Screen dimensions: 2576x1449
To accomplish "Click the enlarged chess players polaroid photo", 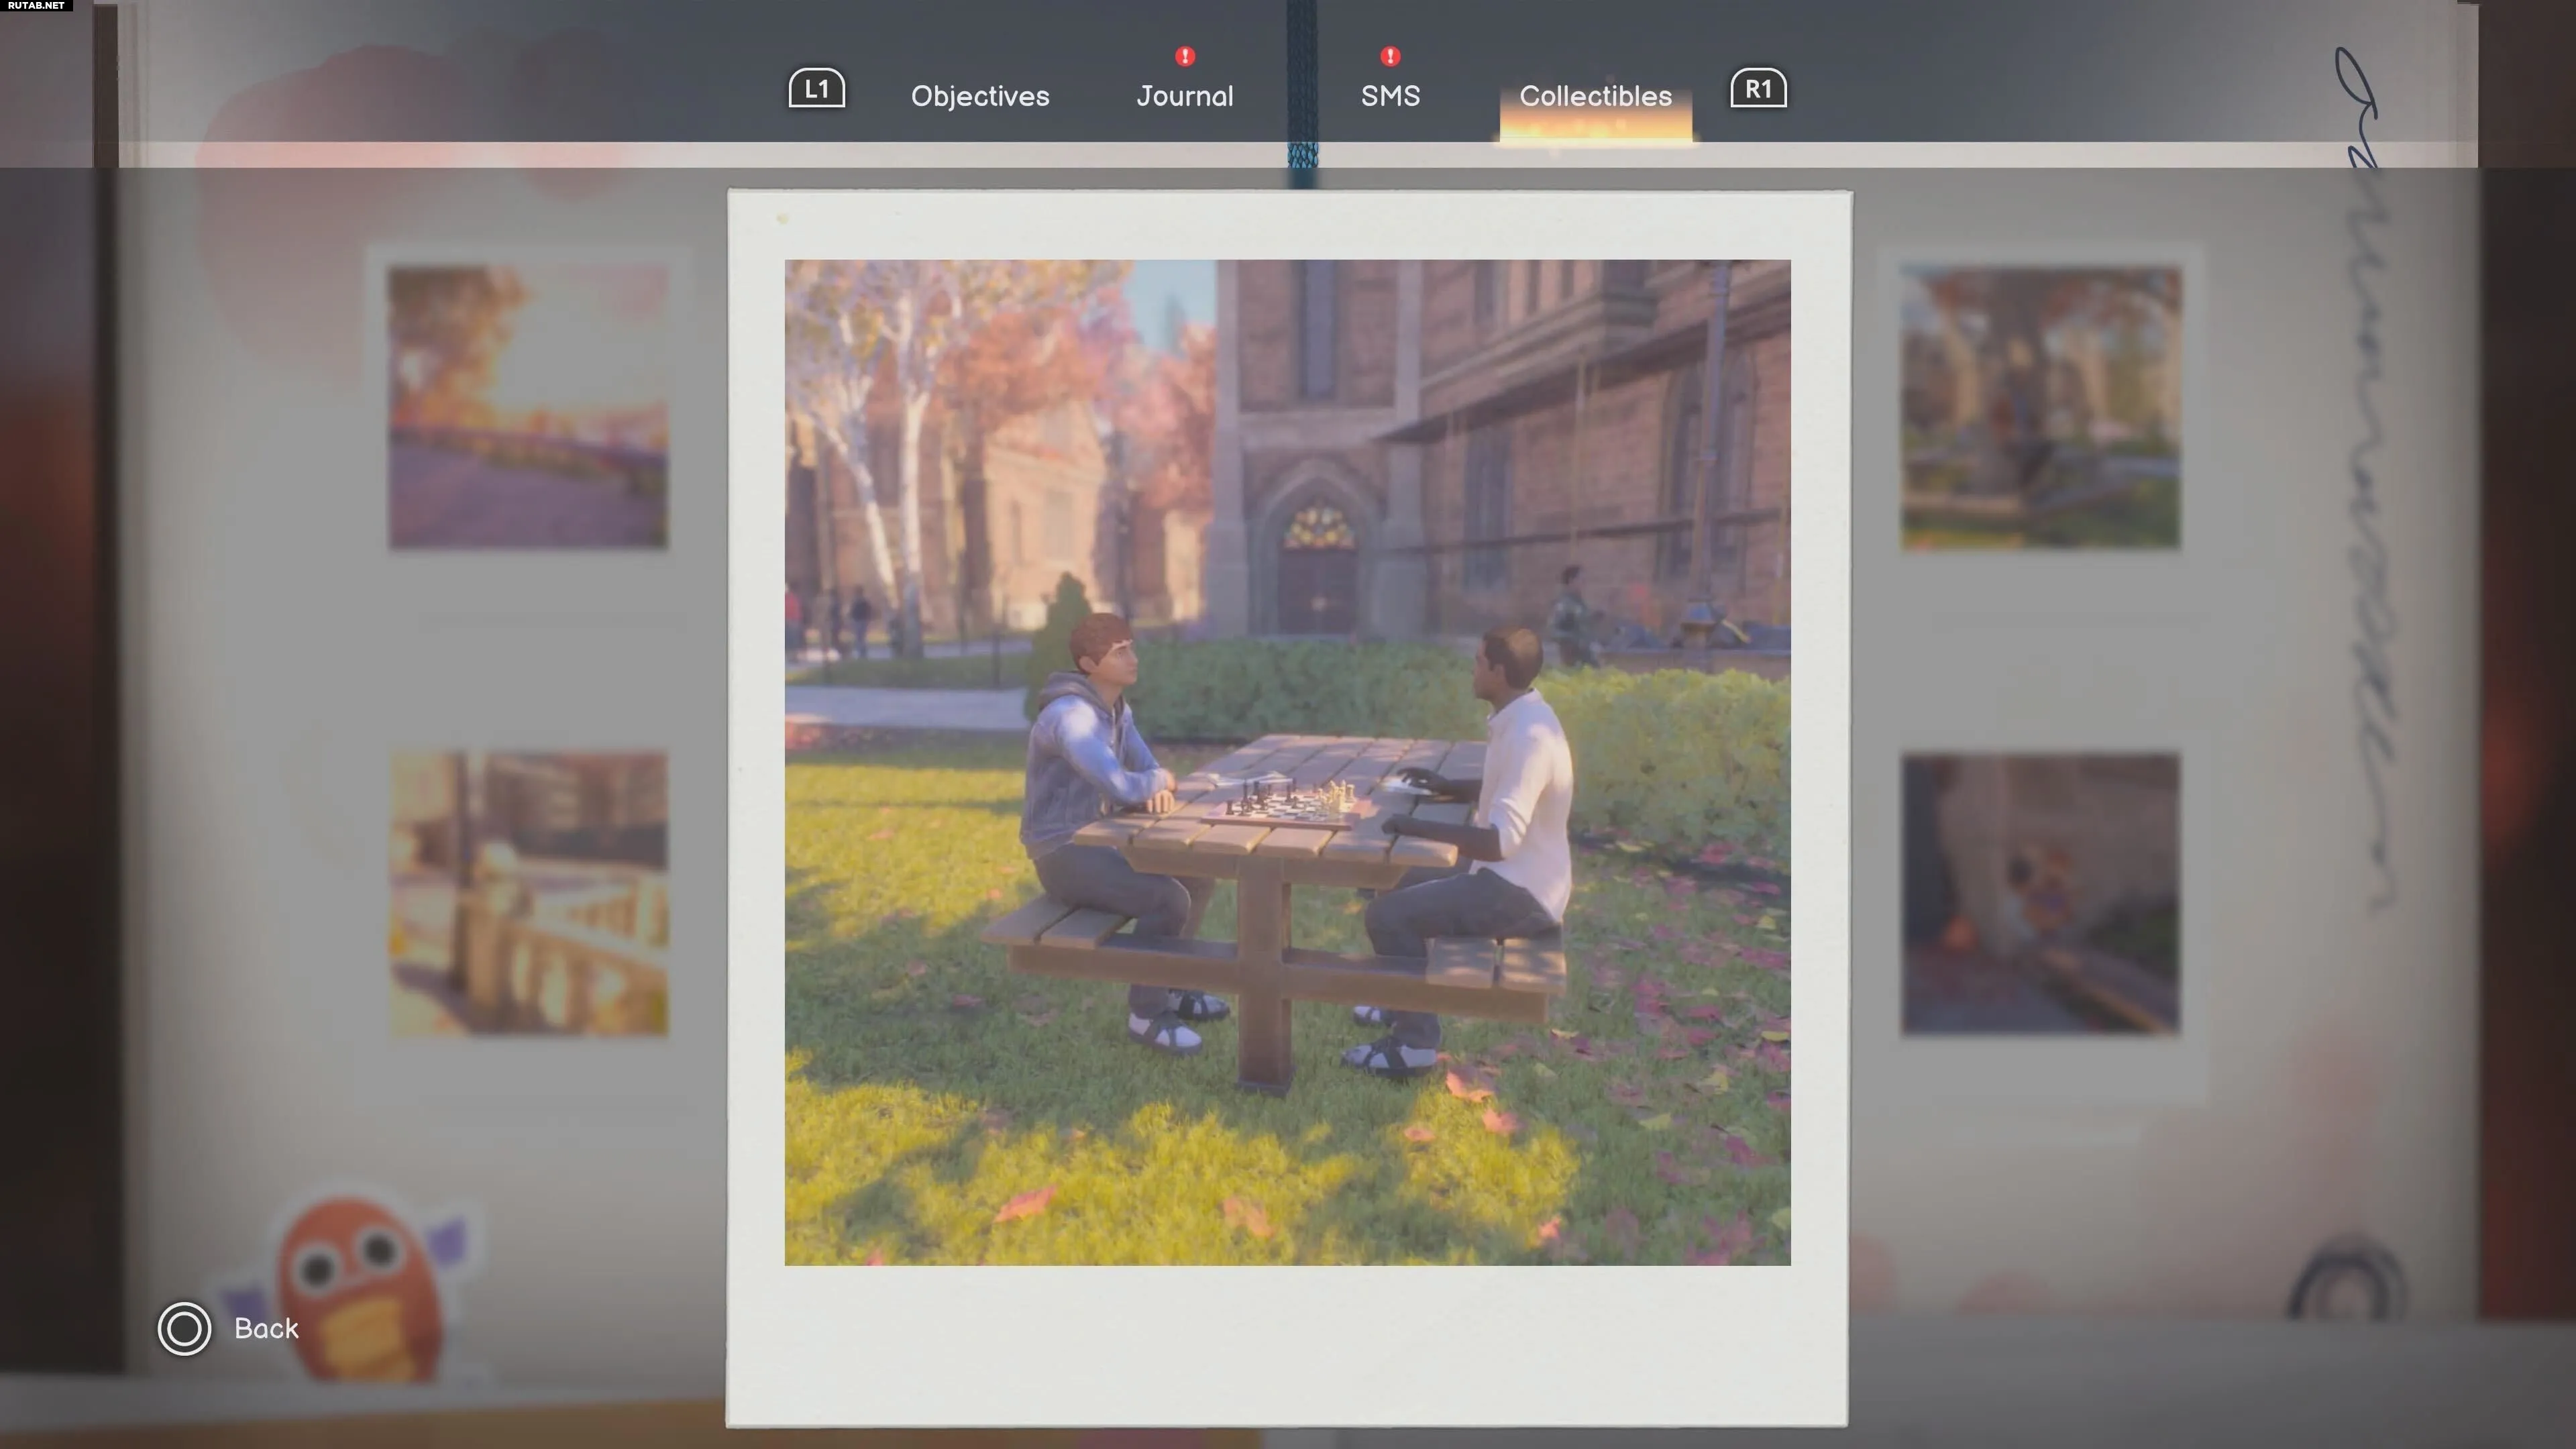I will 1287,762.
